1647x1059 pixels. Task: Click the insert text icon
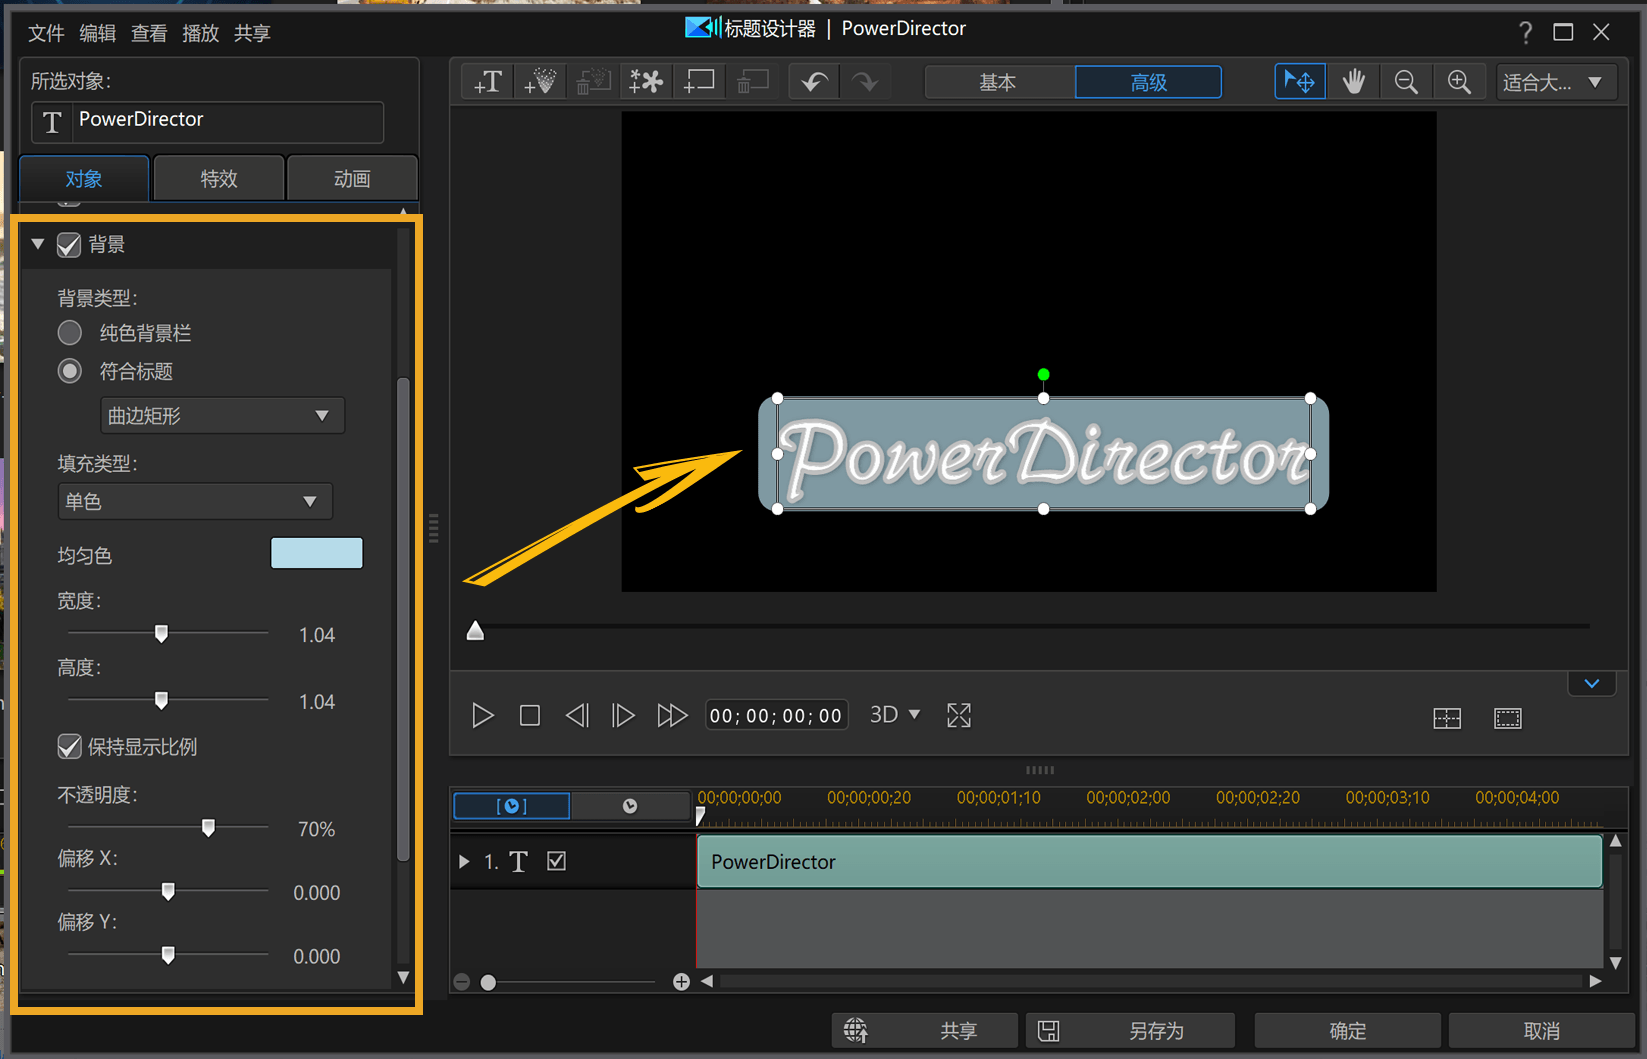point(488,82)
